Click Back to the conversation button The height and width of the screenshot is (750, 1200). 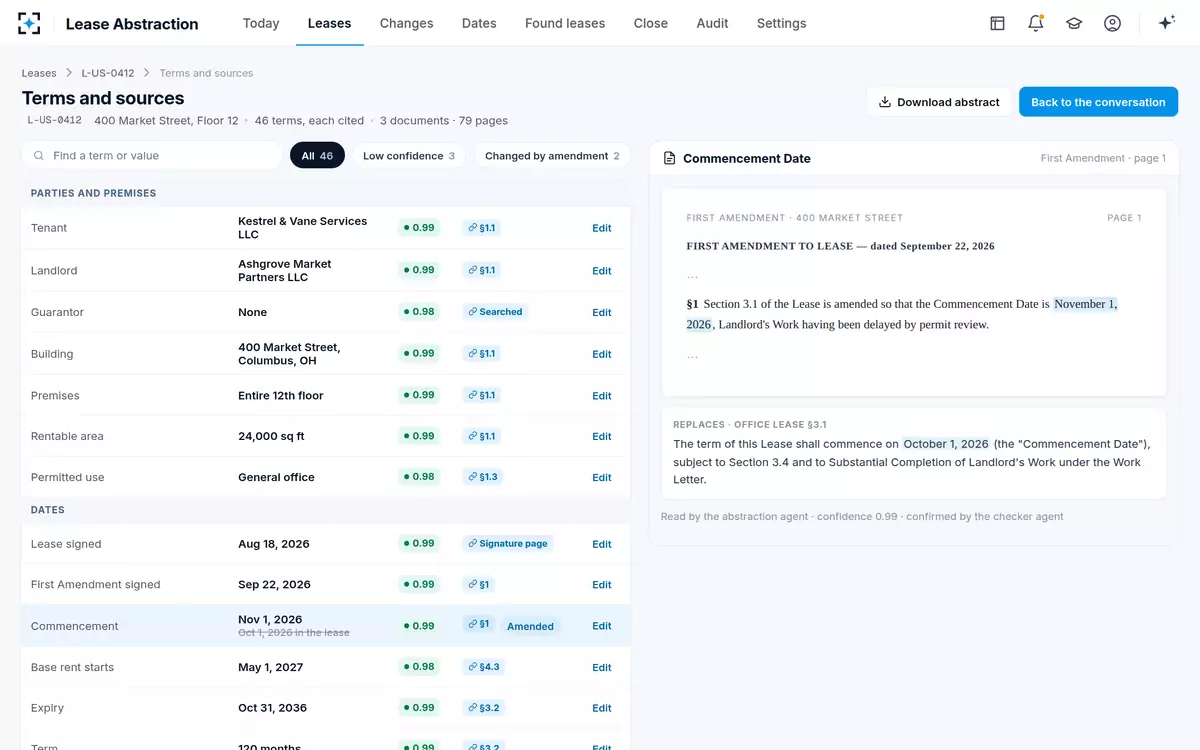[x=1098, y=102]
